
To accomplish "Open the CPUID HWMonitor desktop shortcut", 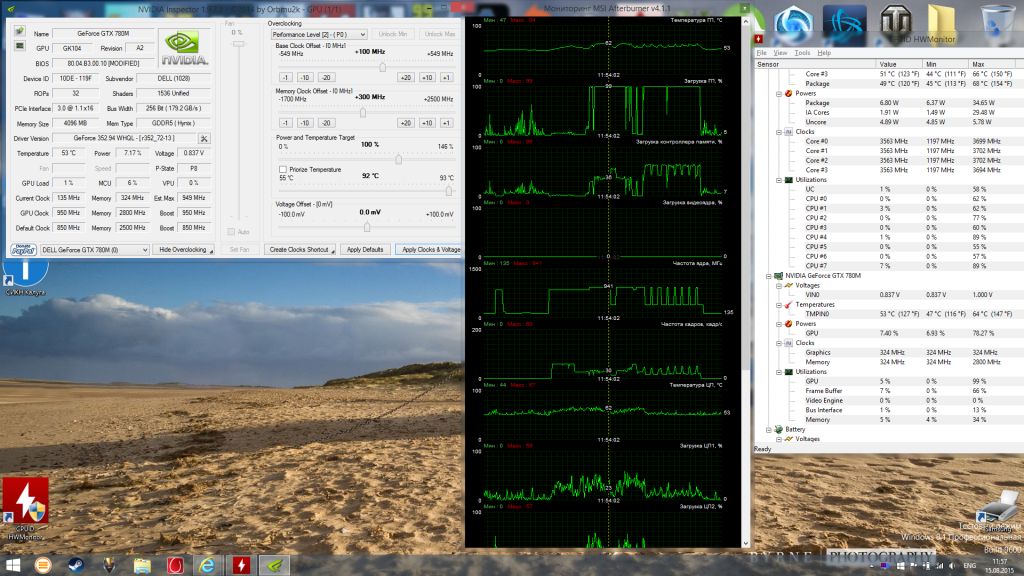I will pyautogui.click(x=25, y=508).
